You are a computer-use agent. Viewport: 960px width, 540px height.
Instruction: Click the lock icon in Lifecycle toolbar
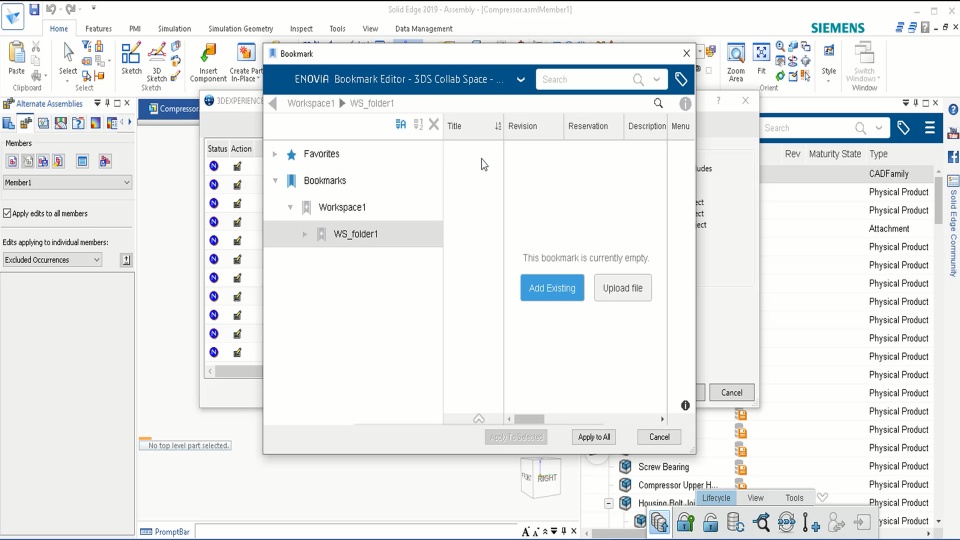tap(685, 522)
